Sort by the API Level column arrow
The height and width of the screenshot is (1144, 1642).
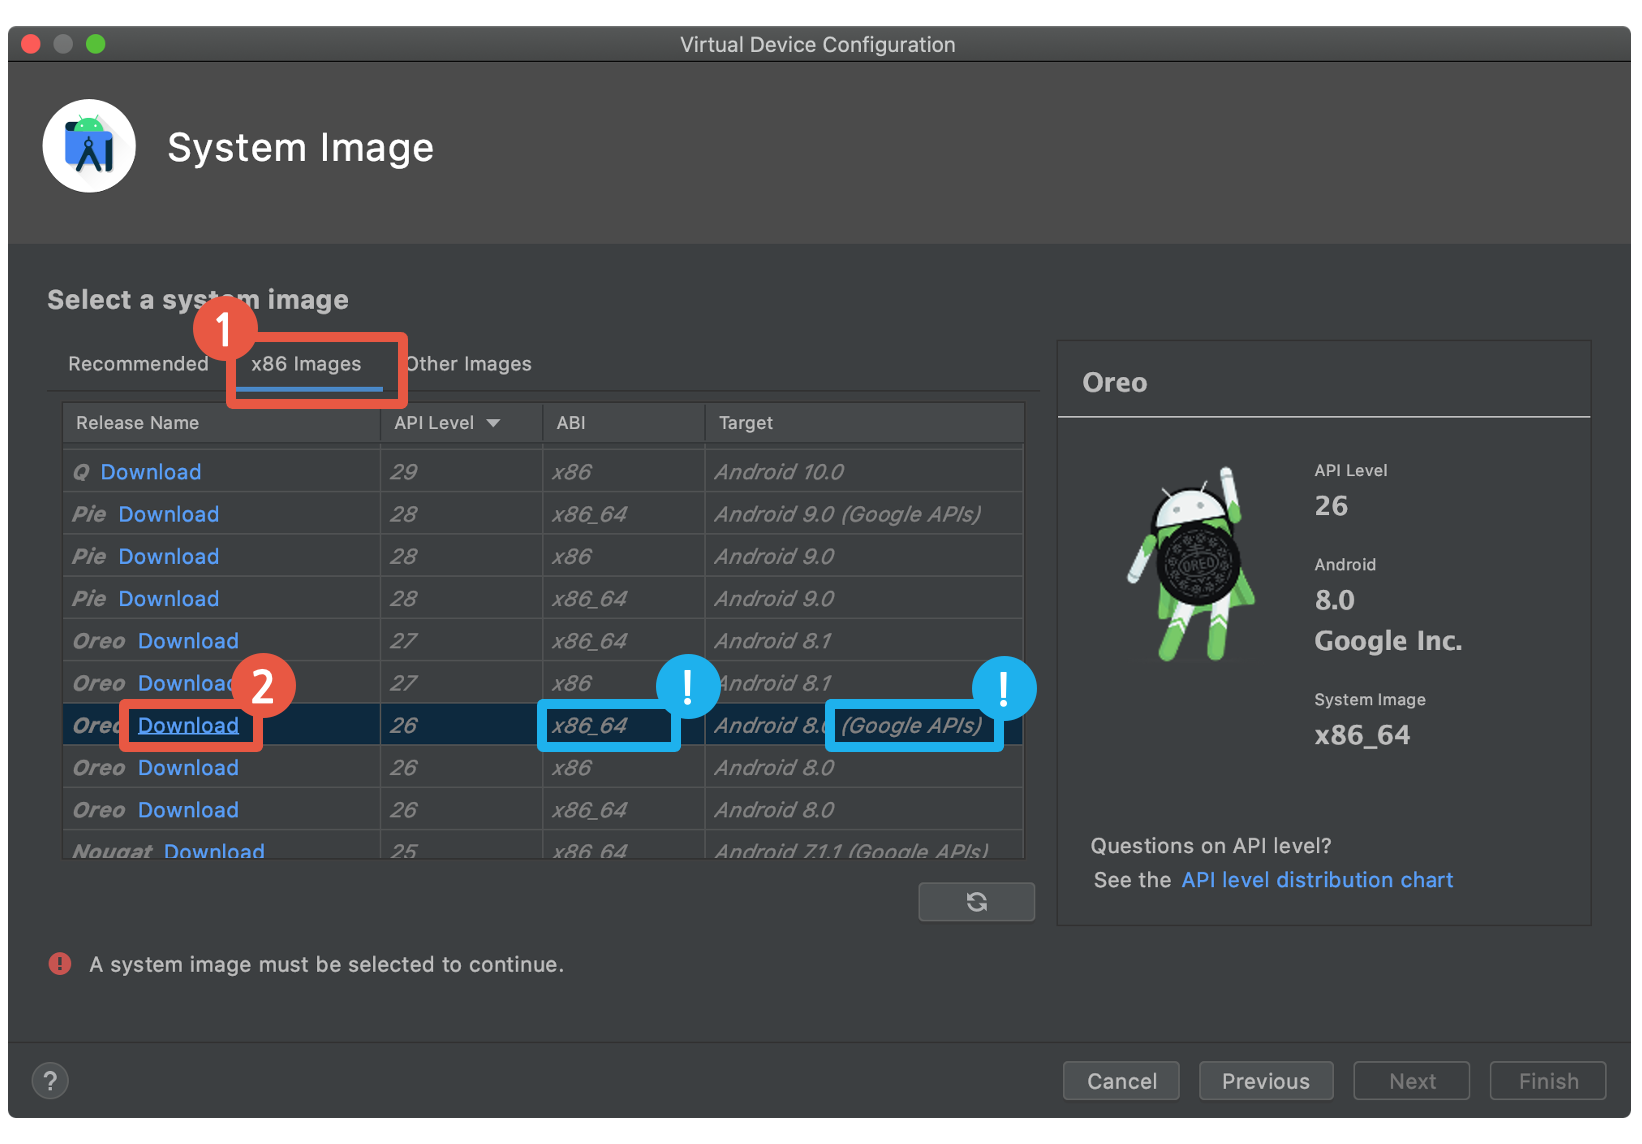tap(493, 423)
